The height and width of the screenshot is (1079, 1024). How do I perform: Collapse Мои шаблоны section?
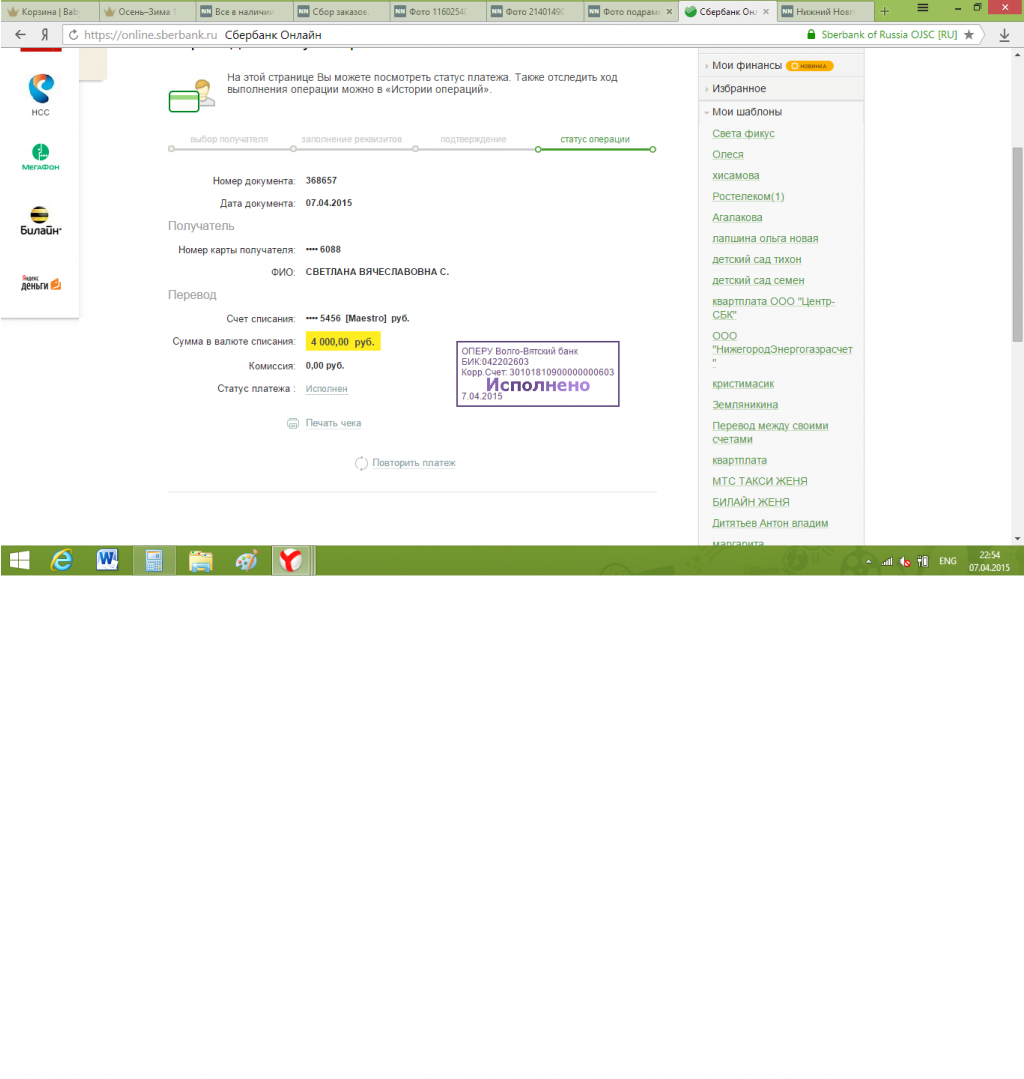(x=747, y=111)
